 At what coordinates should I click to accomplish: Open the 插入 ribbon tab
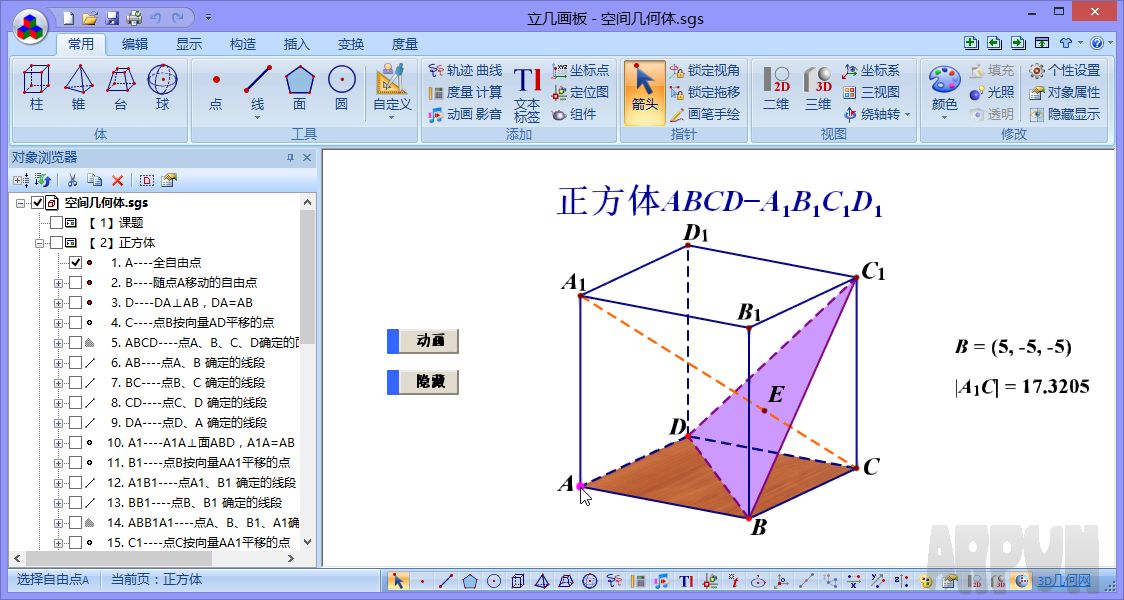click(x=299, y=42)
